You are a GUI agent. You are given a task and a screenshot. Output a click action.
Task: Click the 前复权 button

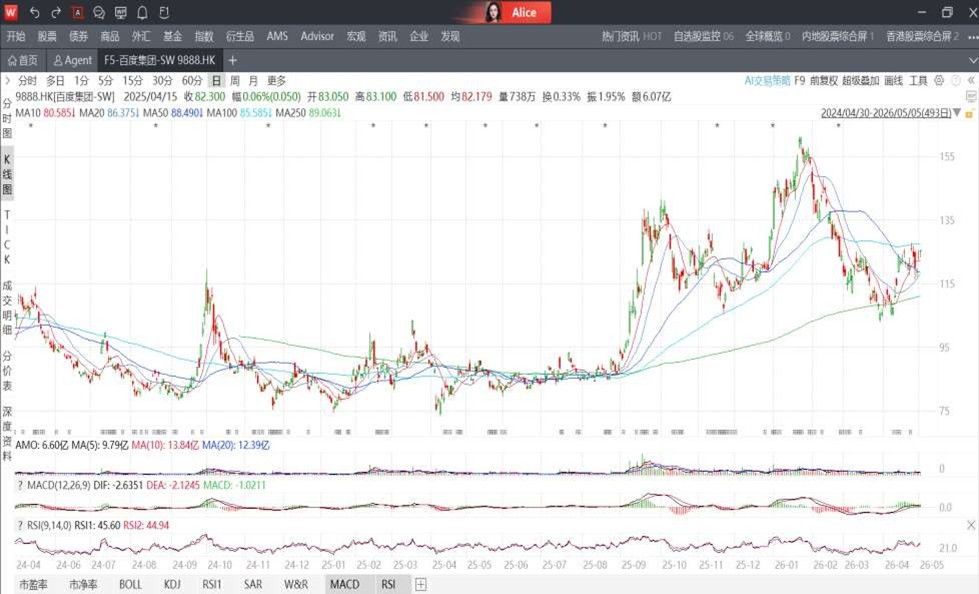[x=824, y=81]
